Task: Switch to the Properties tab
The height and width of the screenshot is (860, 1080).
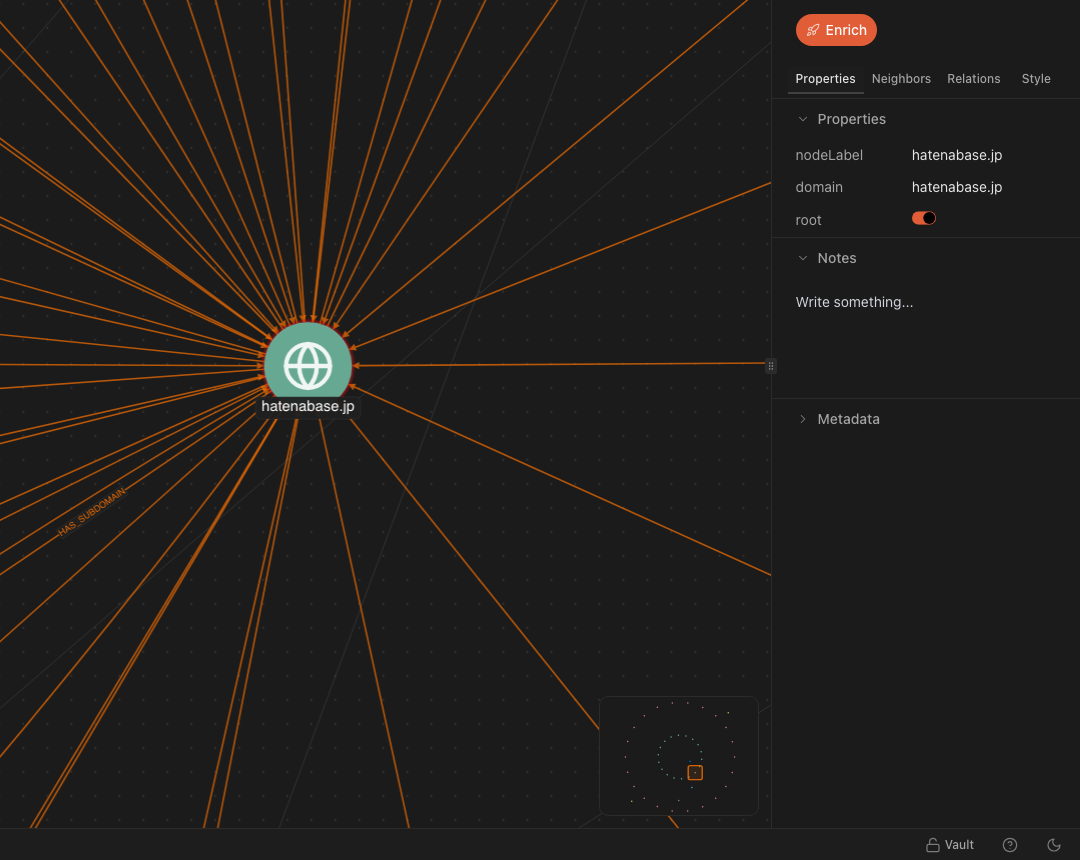Action: pyautogui.click(x=825, y=78)
